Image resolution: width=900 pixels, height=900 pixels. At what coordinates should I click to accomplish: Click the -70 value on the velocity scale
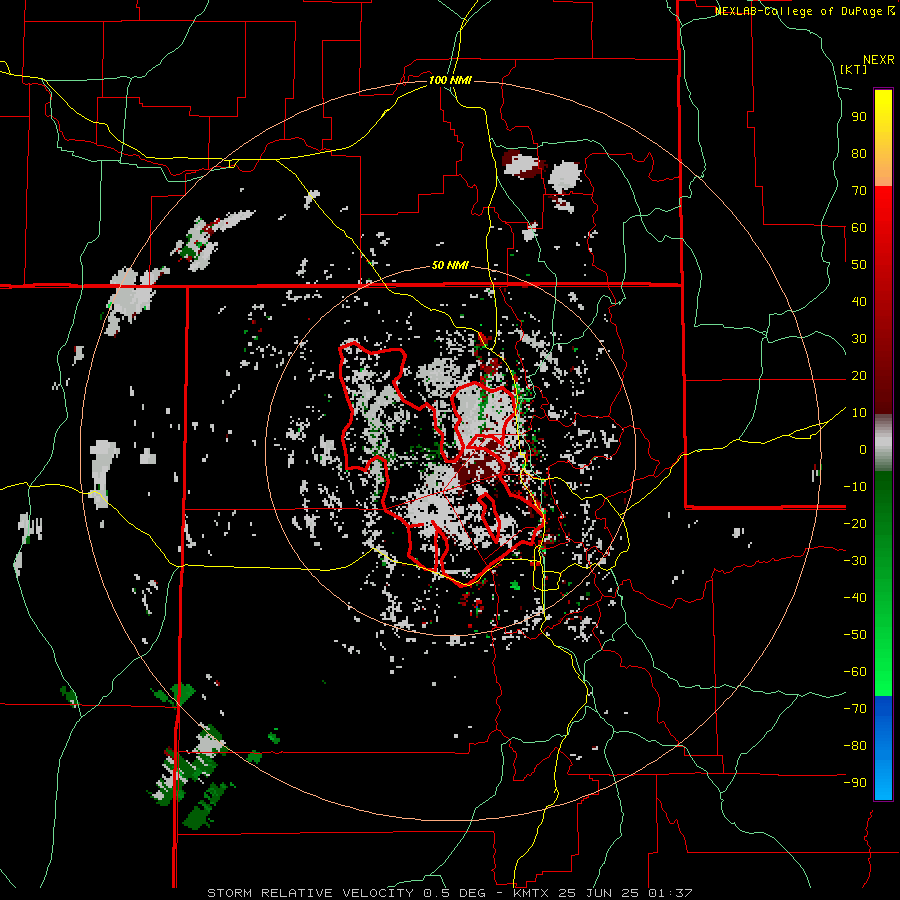tap(855, 709)
